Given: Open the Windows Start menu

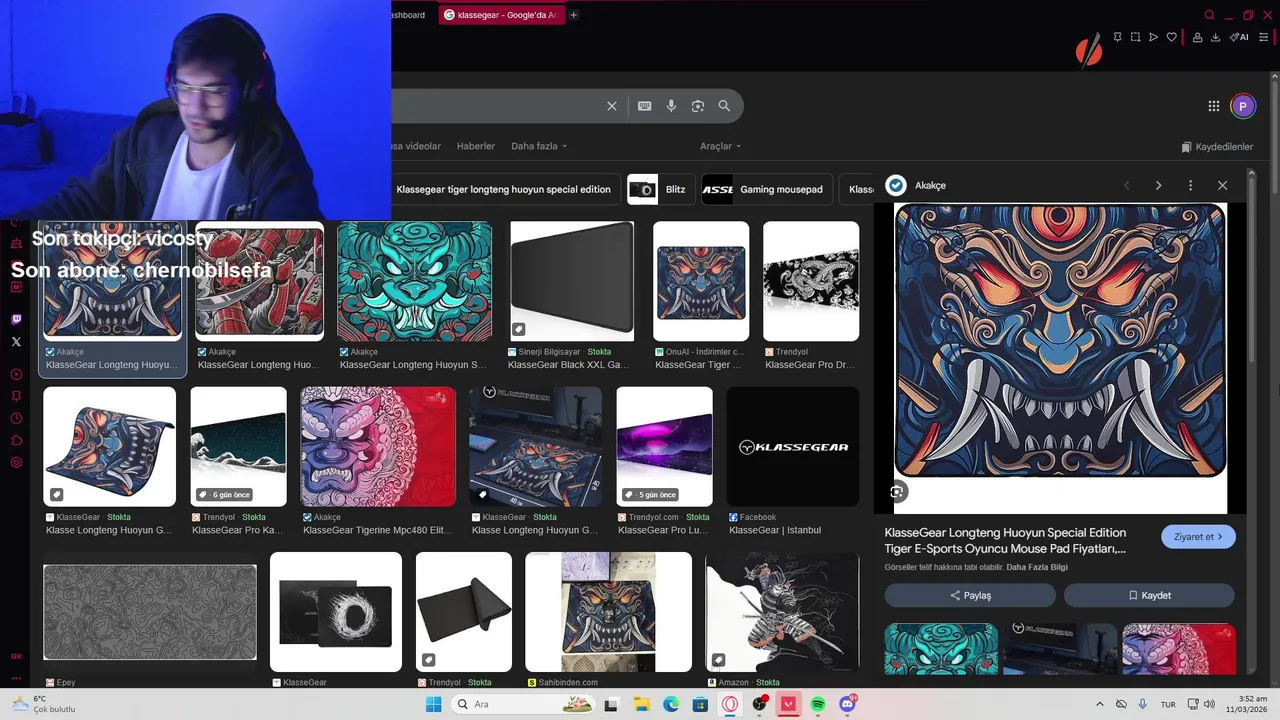Looking at the screenshot, I should [x=433, y=704].
